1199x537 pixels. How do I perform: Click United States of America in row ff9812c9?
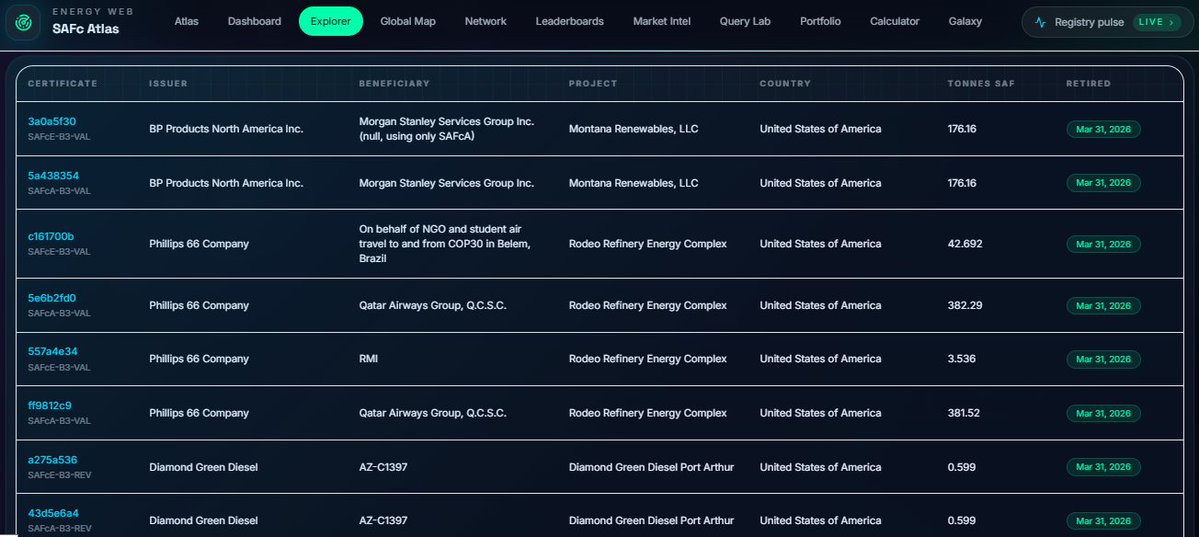tap(820, 413)
